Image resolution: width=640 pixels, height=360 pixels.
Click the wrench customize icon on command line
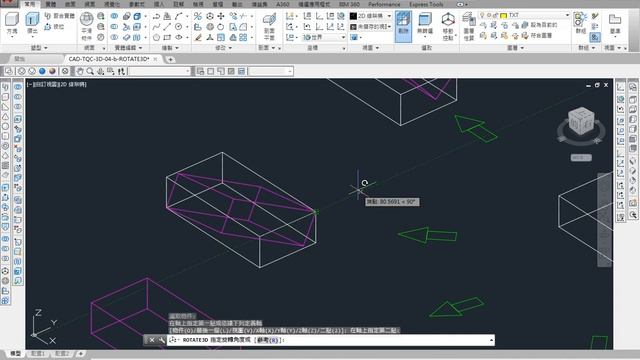click(x=162, y=340)
